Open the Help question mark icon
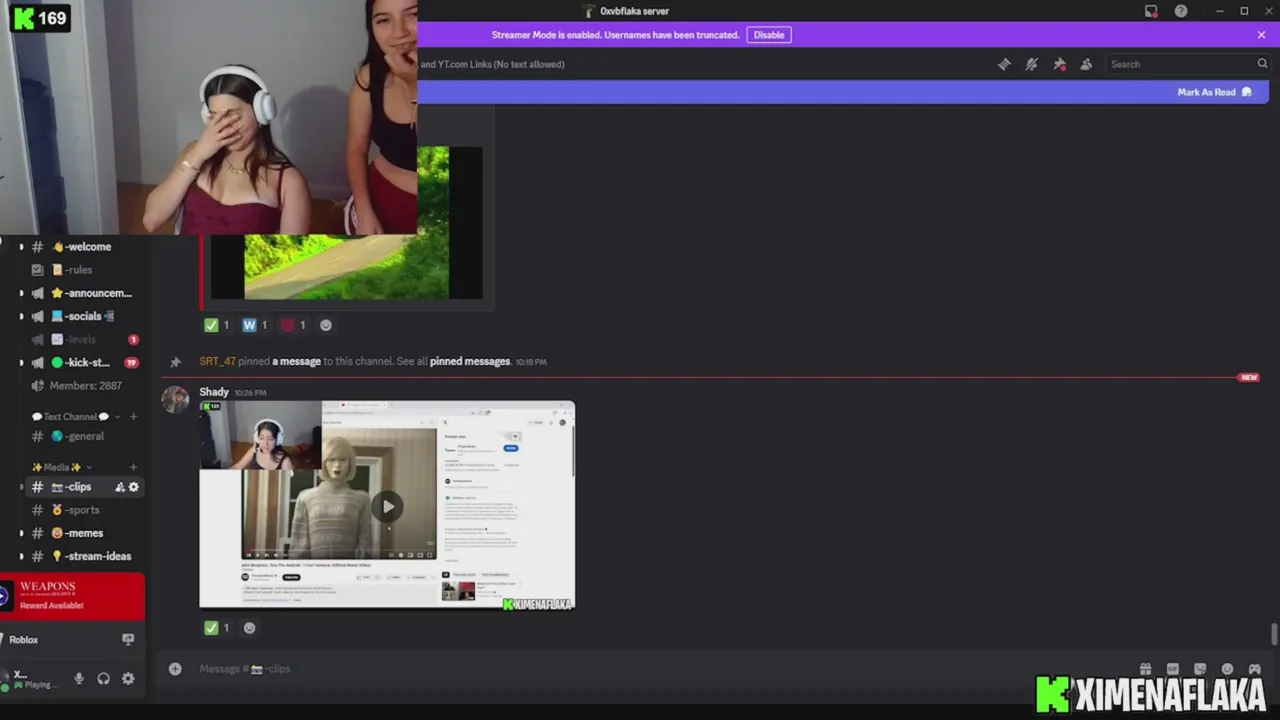The width and height of the screenshot is (1280, 720). (1181, 11)
